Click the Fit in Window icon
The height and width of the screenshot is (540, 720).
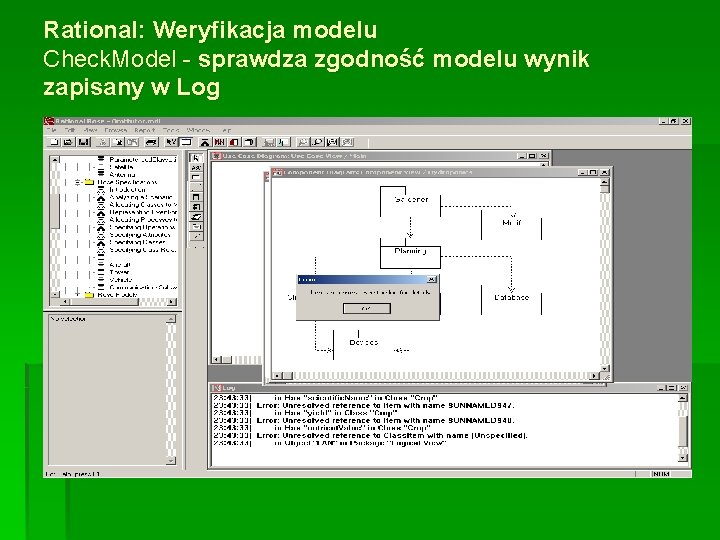(332, 142)
